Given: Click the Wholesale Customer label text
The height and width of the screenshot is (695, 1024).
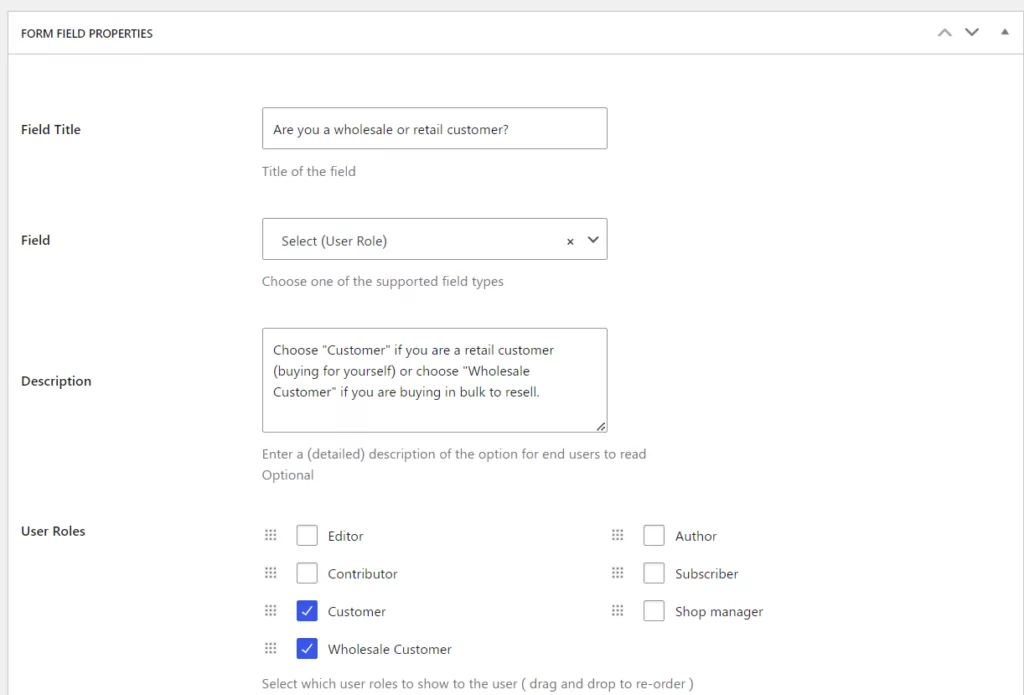Looking at the screenshot, I should [390, 649].
